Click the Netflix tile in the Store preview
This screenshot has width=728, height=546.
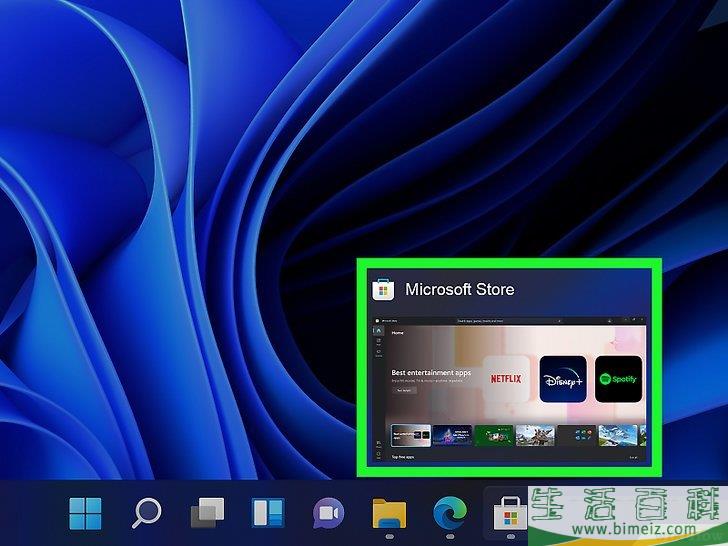(506, 379)
